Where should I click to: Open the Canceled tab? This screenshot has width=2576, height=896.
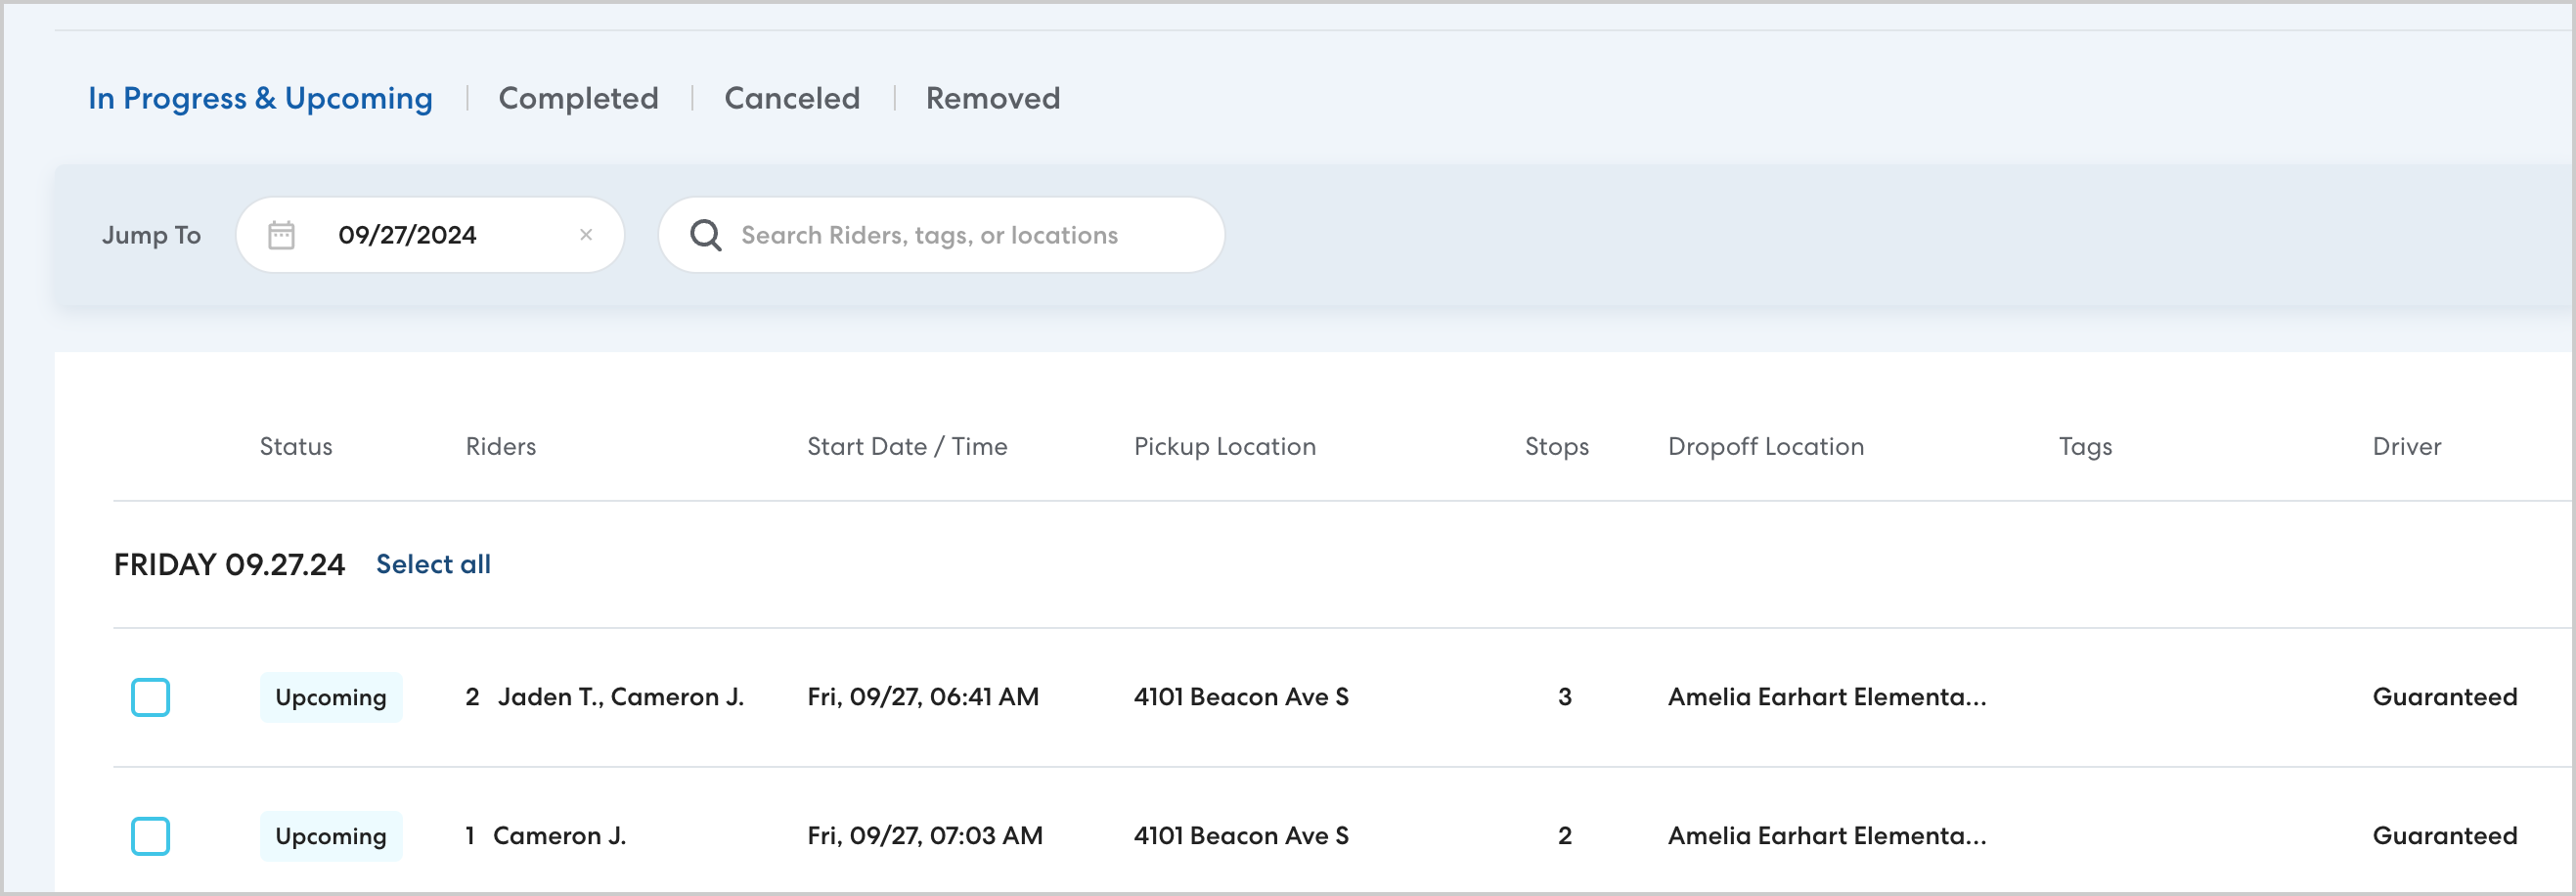(x=792, y=98)
